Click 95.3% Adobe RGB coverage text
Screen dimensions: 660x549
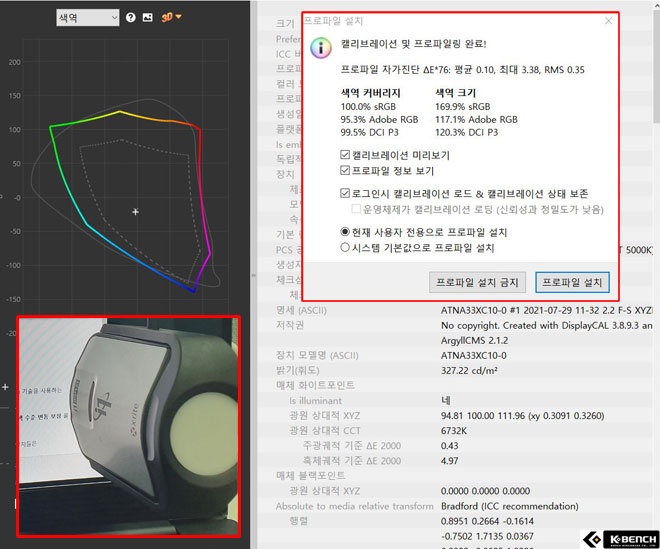click(x=379, y=120)
